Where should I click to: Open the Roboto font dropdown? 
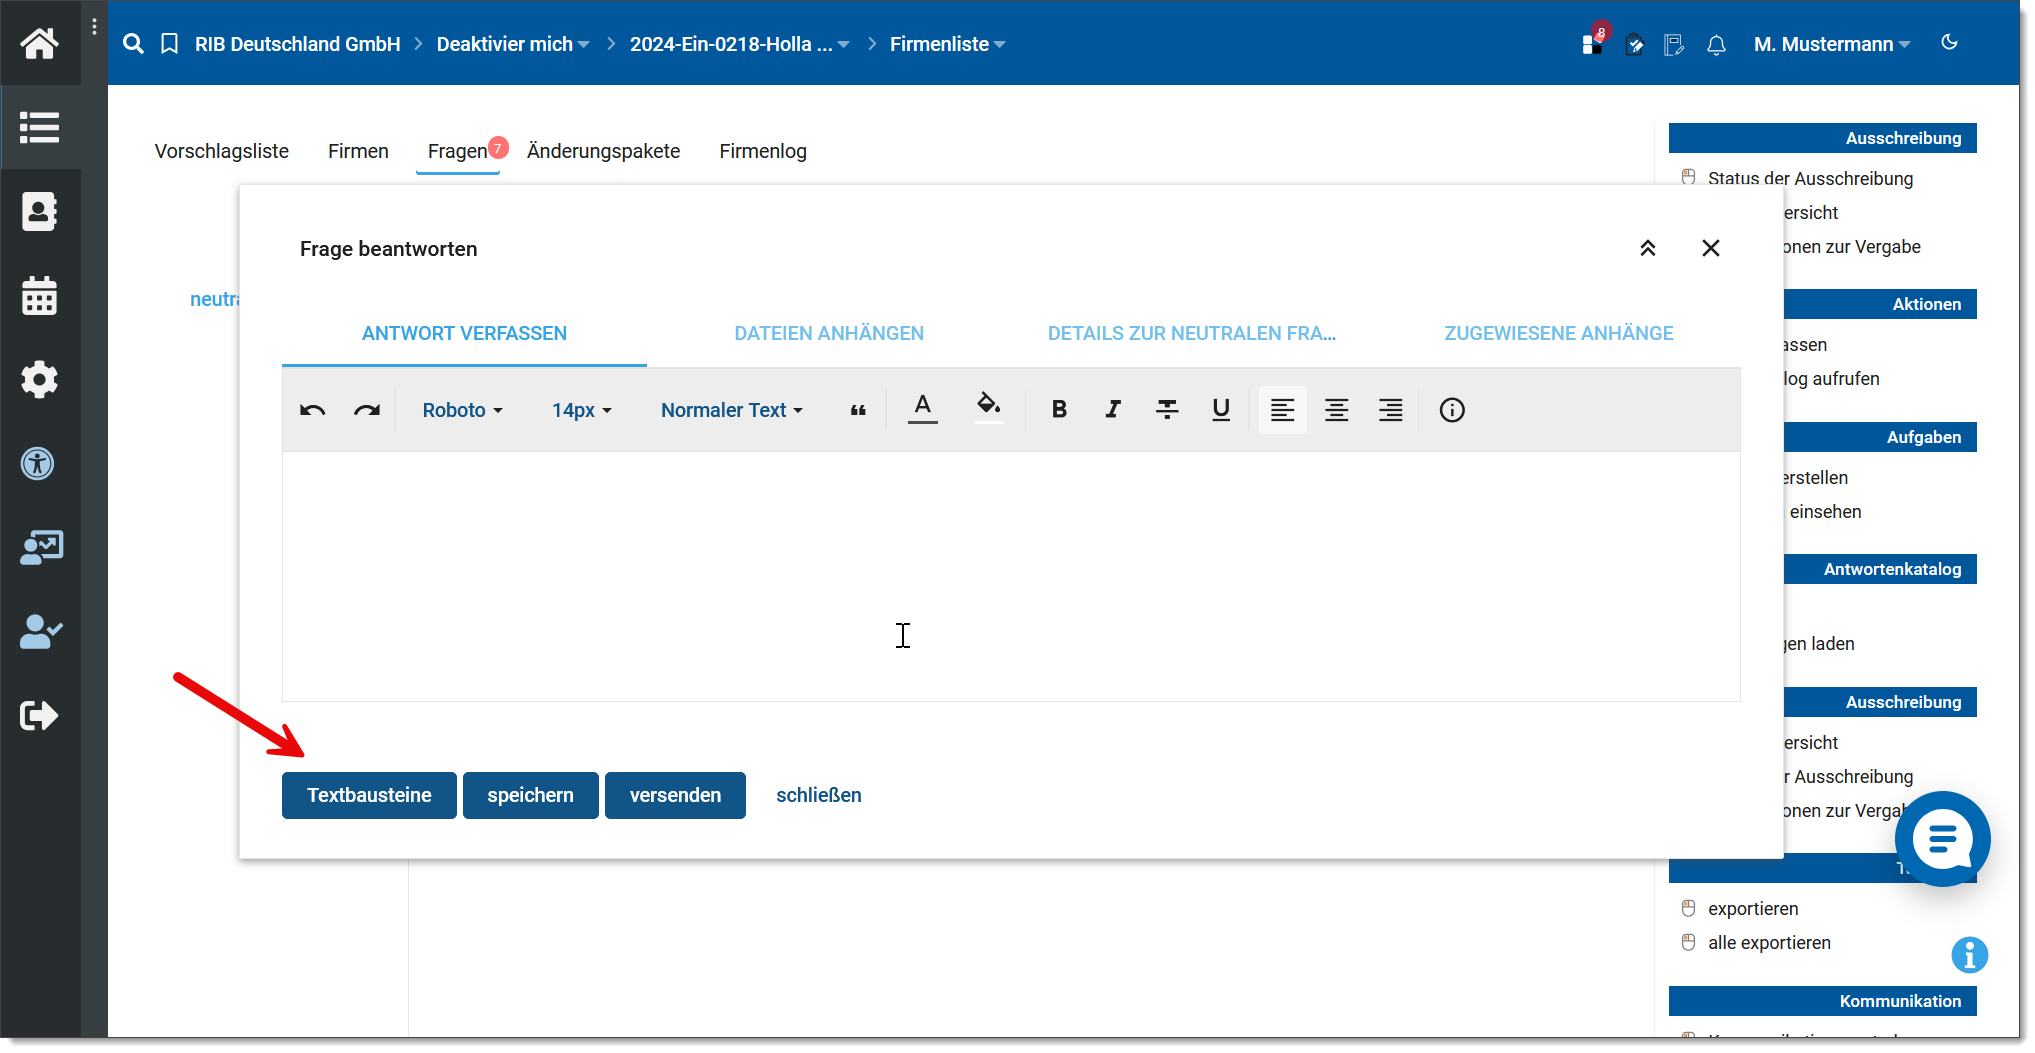click(x=462, y=410)
